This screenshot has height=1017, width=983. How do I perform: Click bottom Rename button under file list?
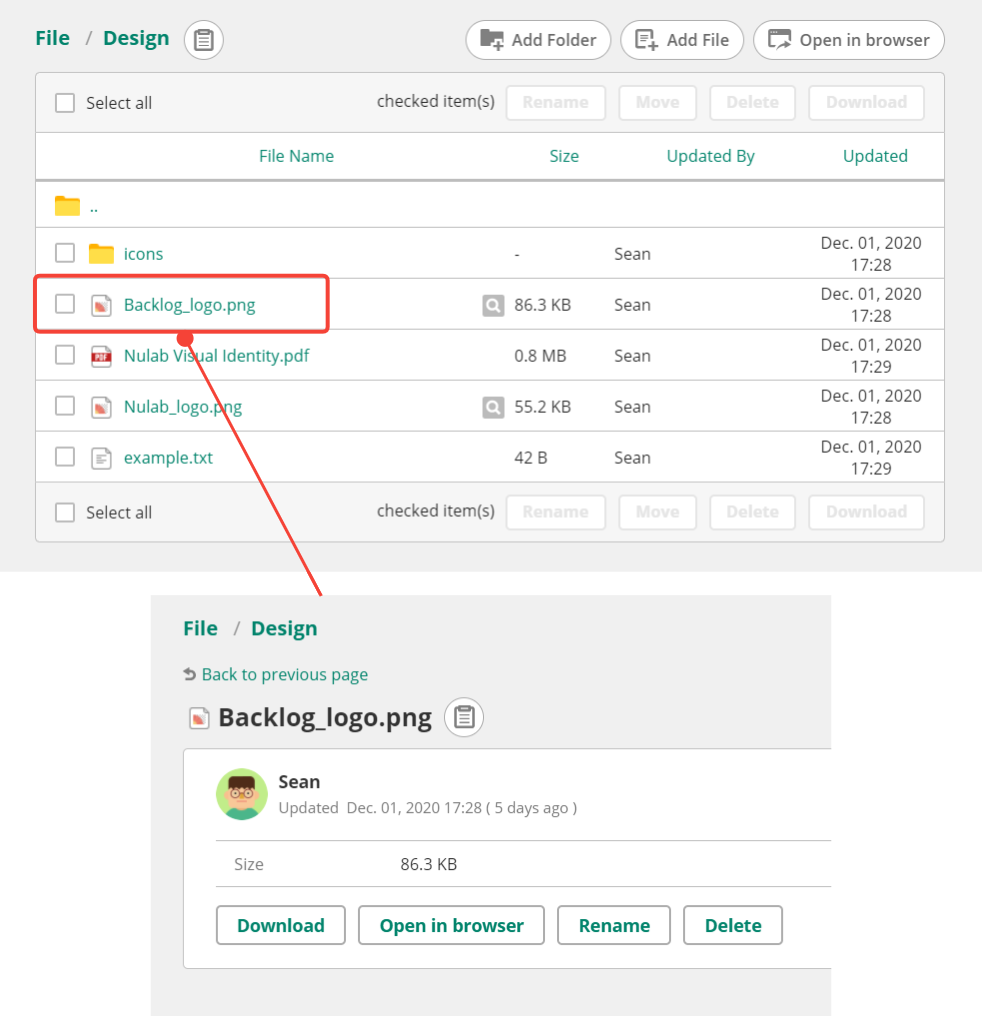pyautogui.click(x=556, y=512)
